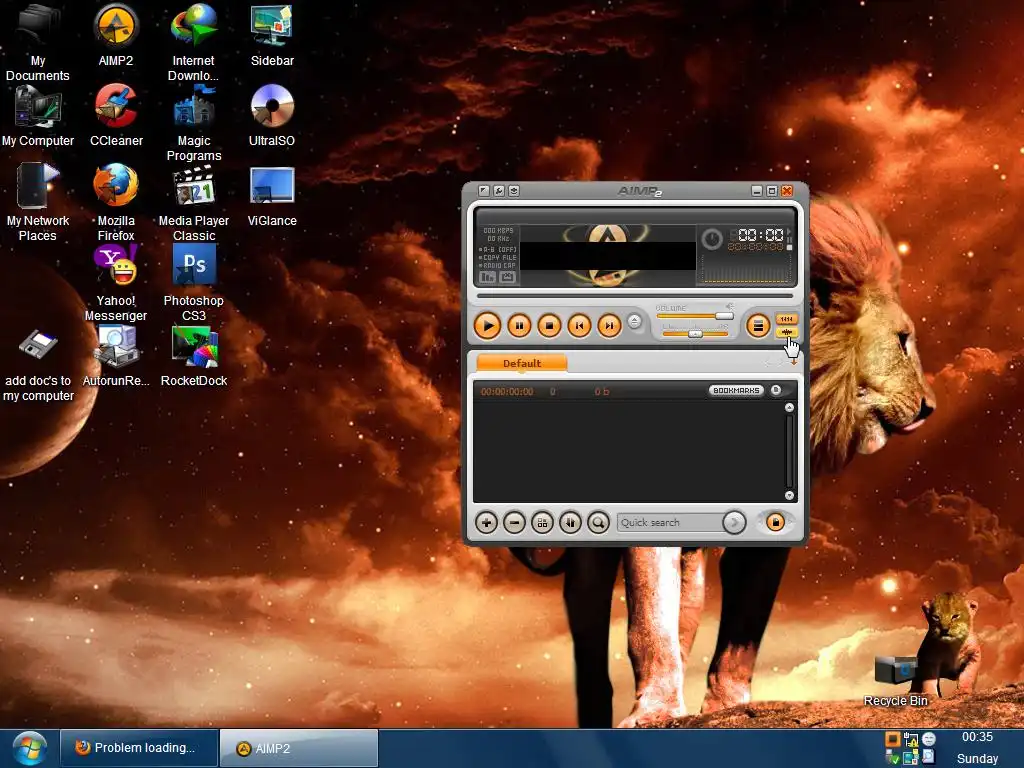
Task: Open the Recycle Bin
Action: point(896,681)
